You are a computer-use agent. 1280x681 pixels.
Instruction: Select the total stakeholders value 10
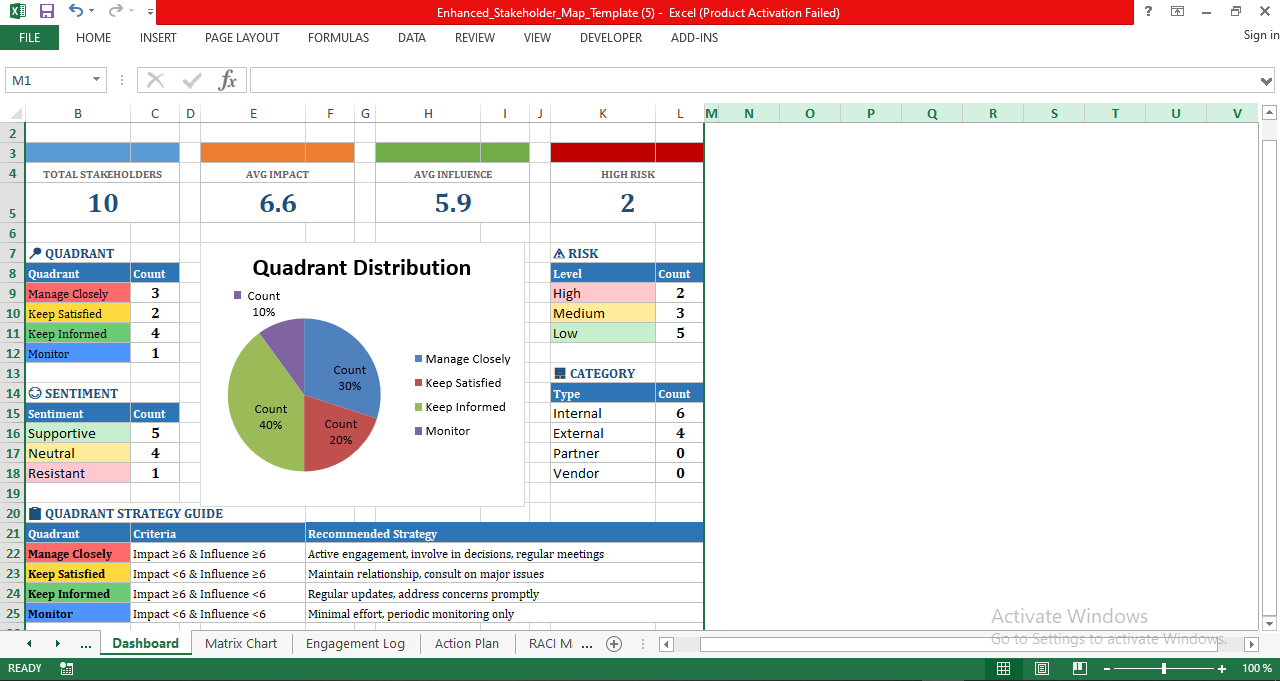(x=103, y=204)
